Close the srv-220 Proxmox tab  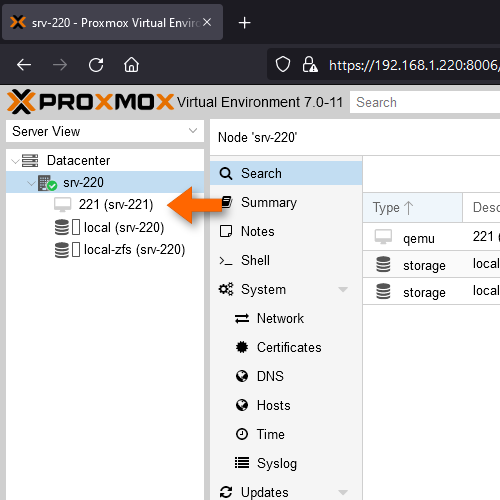coord(207,22)
